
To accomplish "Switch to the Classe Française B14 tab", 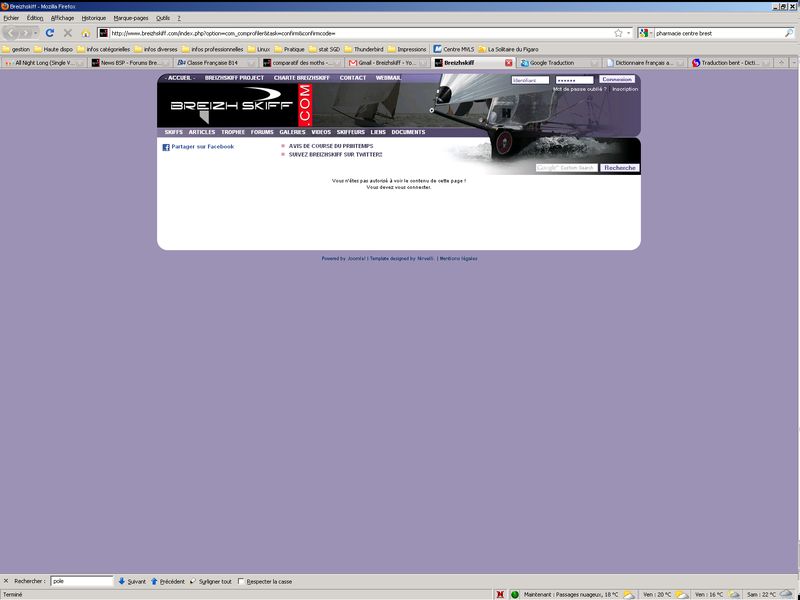I will 216,63.
